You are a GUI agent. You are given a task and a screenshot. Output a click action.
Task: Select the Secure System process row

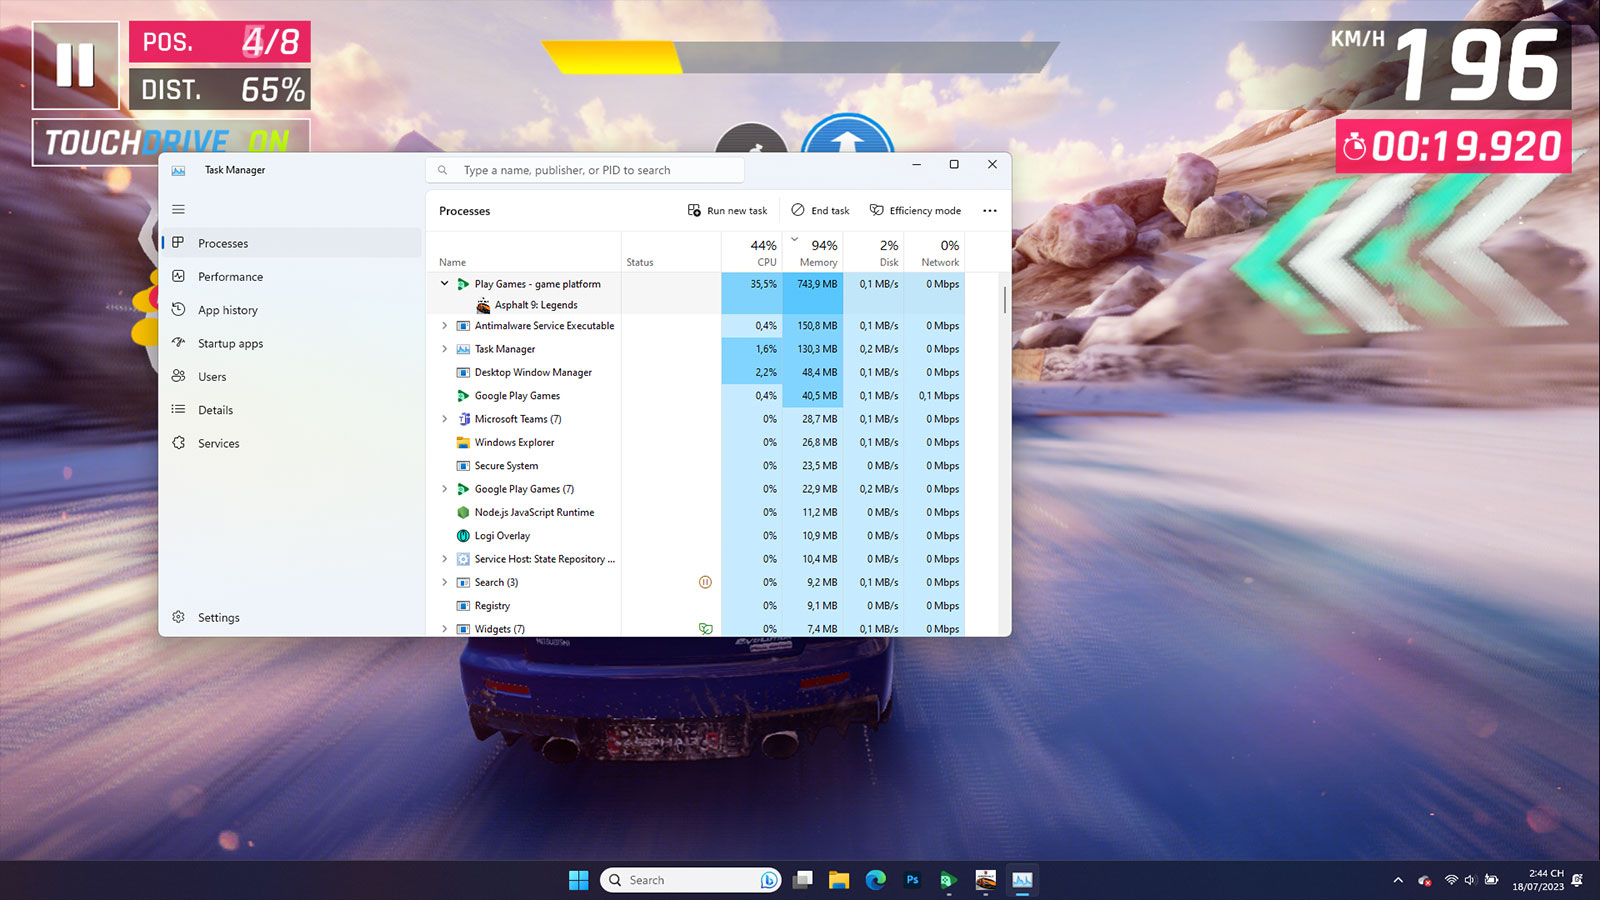pyautogui.click(x=696, y=466)
